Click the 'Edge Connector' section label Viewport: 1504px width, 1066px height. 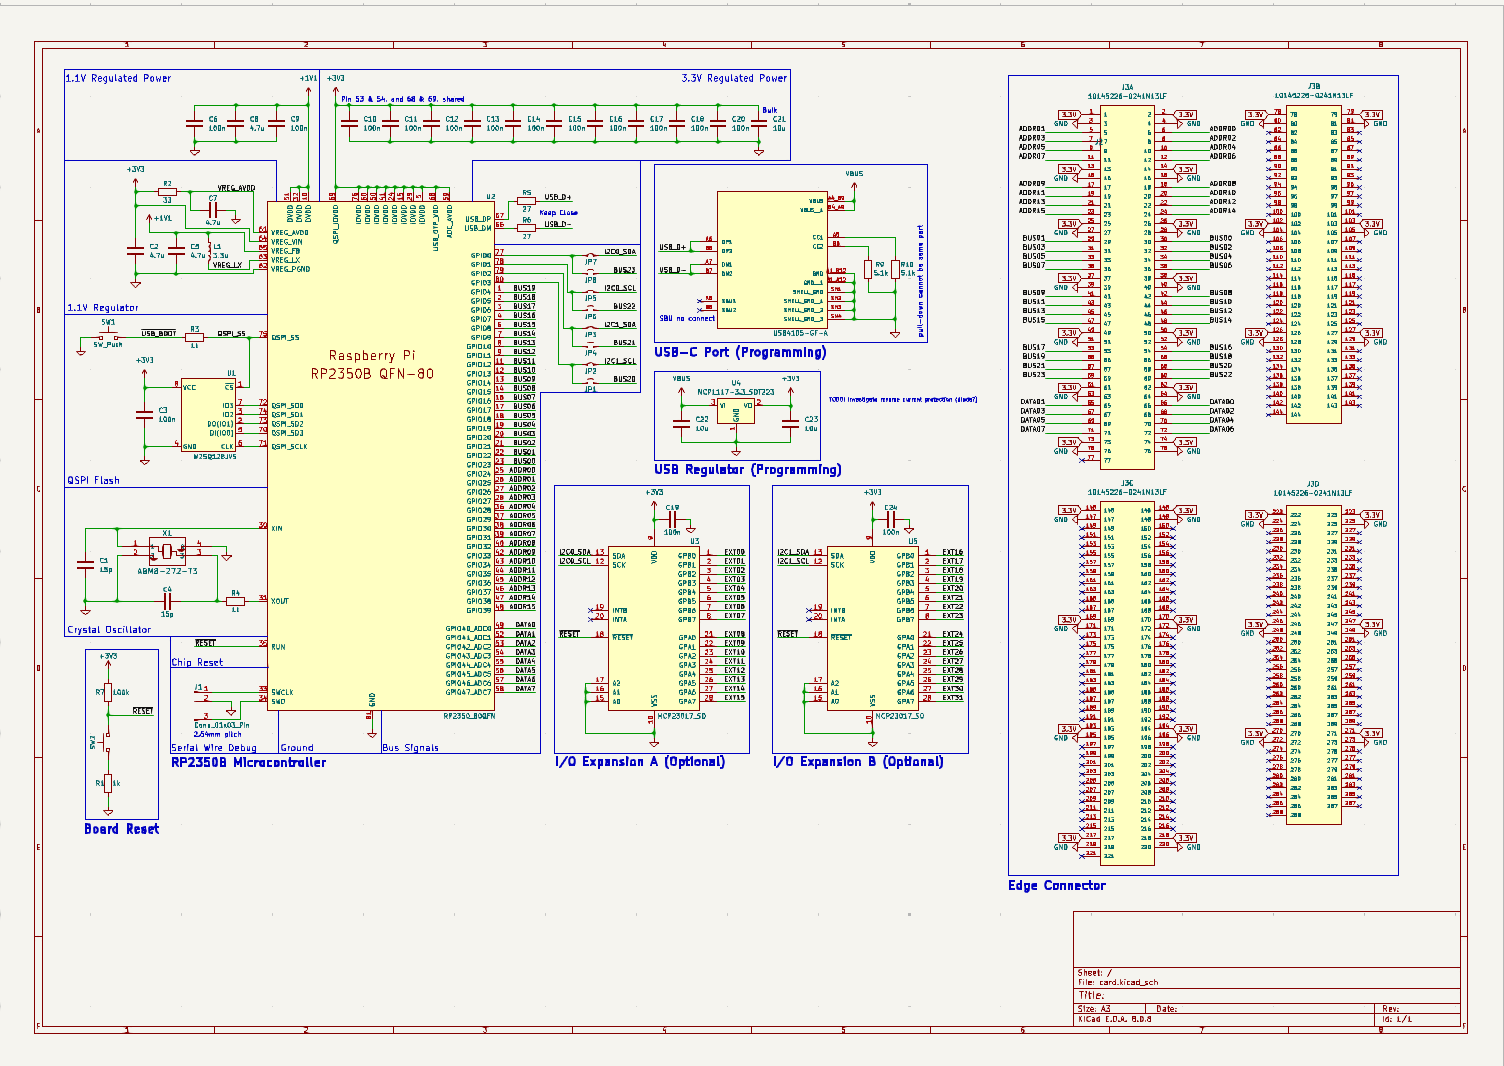[1057, 886]
